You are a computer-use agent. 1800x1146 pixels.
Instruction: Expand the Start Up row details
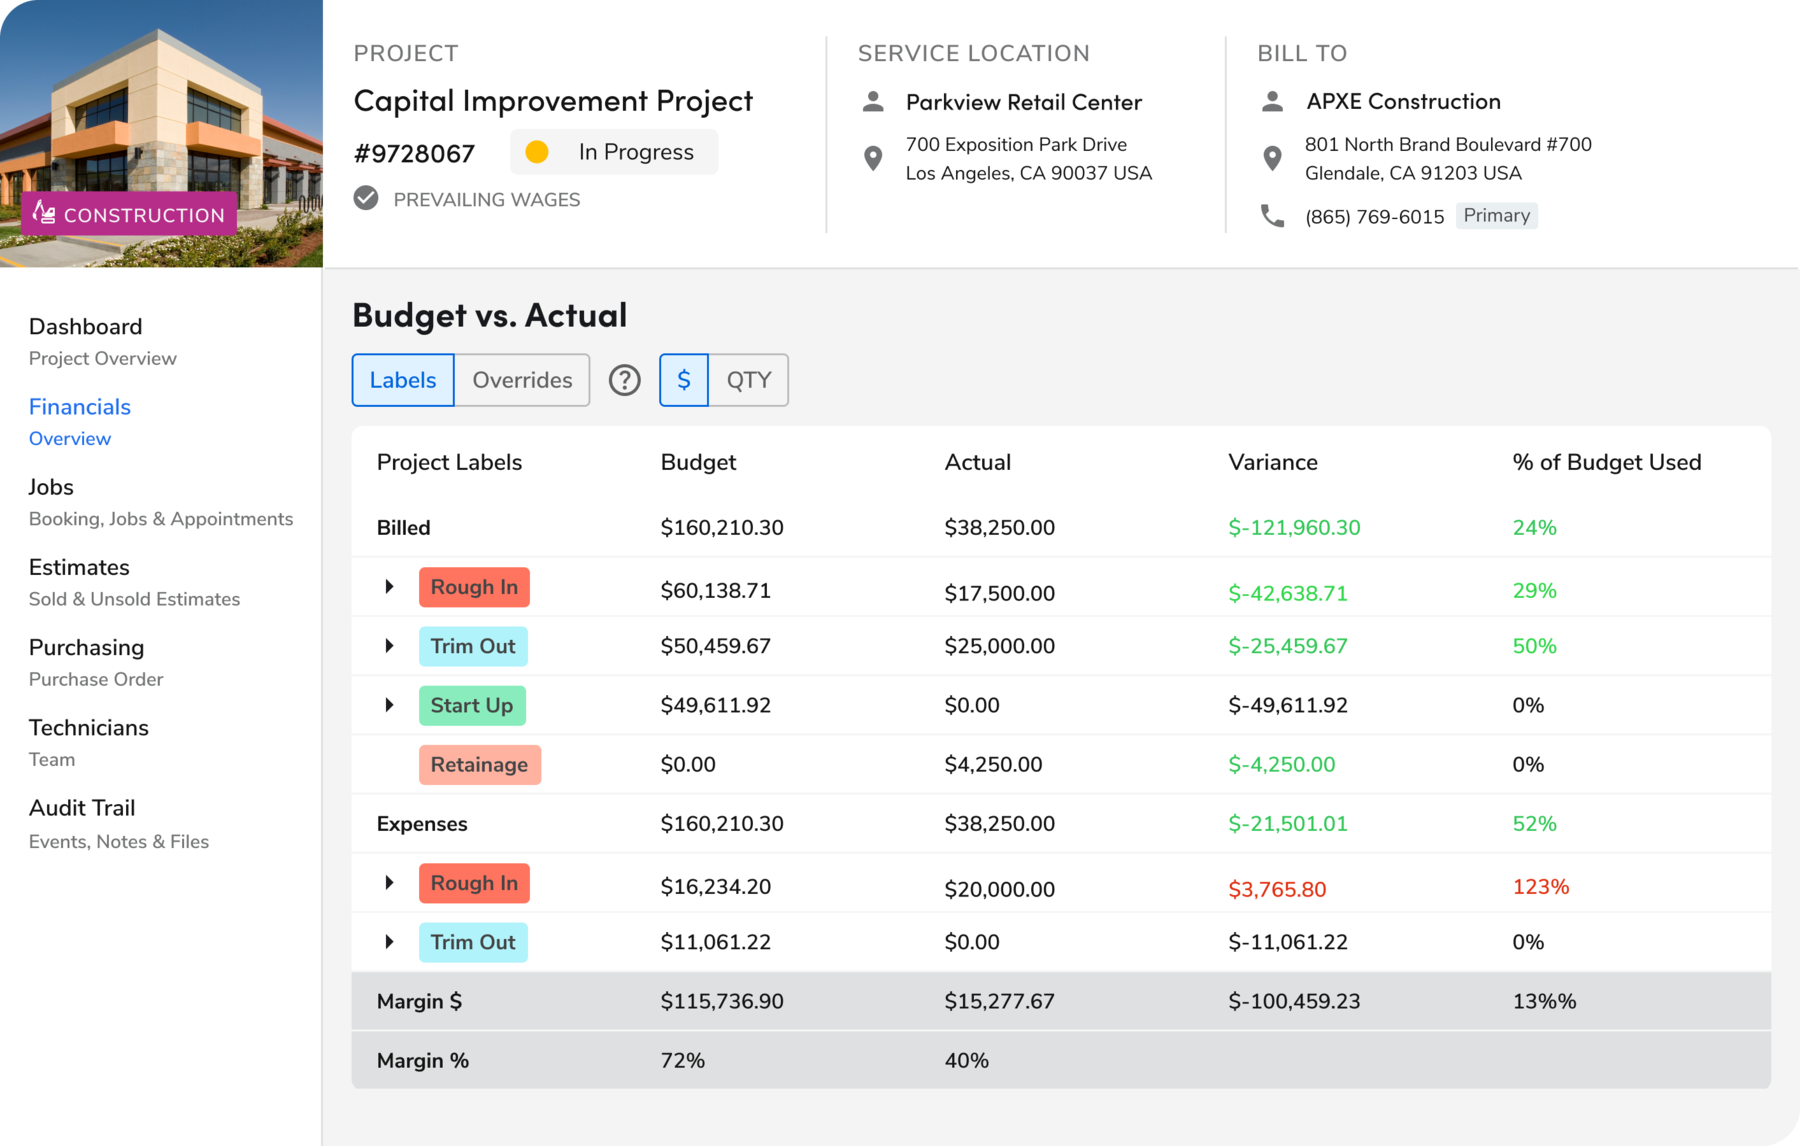pos(388,705)
